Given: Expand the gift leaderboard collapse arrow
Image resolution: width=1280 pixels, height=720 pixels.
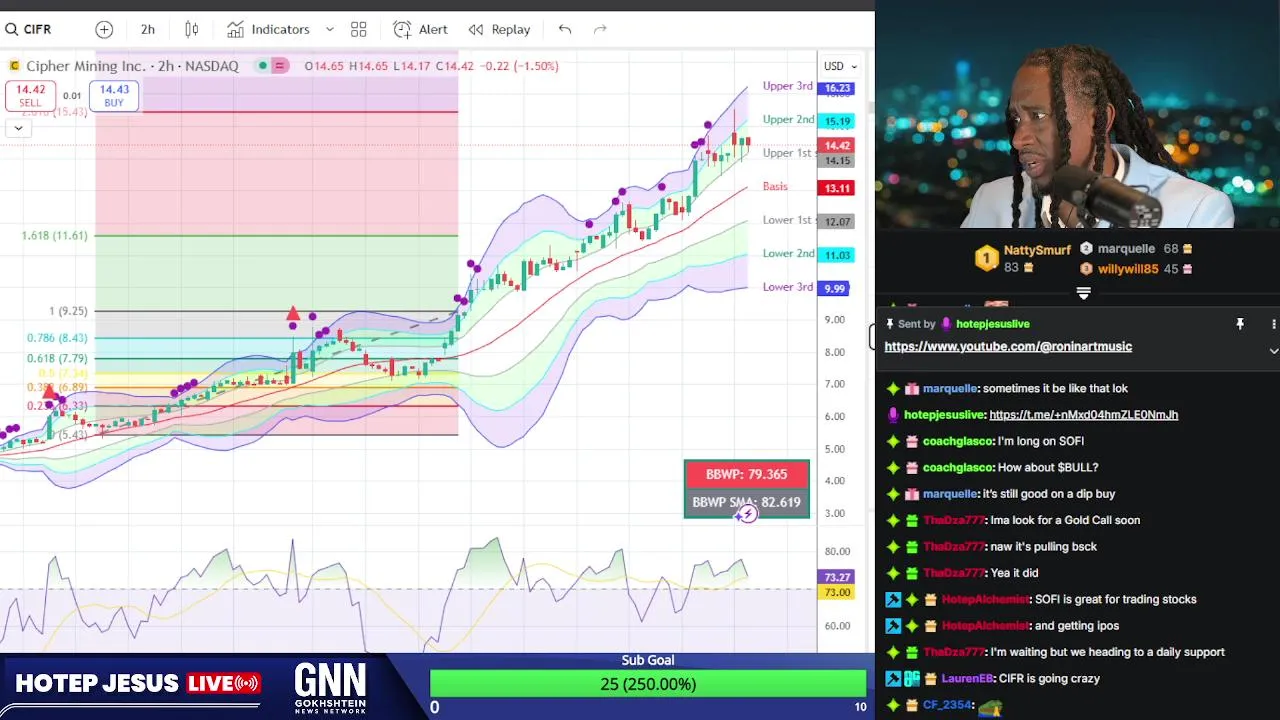Looking at the screenshot, I should pyautogui.click(x=1083, y=293).
